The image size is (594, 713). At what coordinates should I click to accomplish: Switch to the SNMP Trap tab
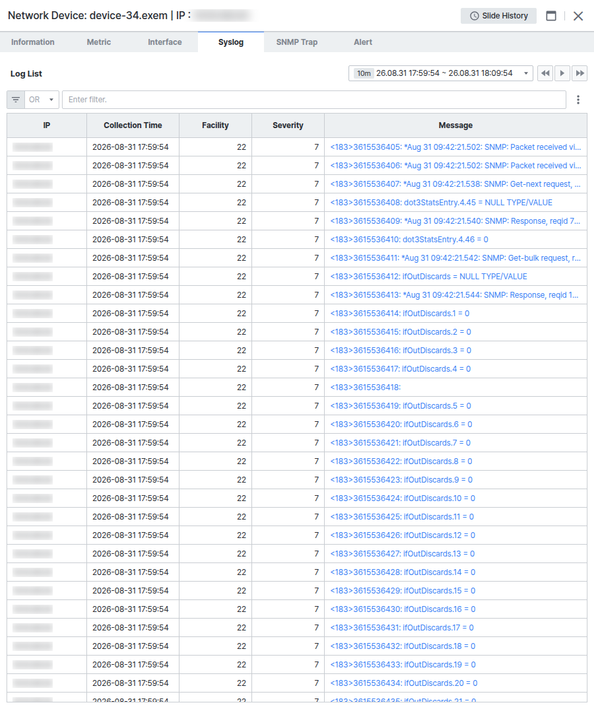[297, 42]
